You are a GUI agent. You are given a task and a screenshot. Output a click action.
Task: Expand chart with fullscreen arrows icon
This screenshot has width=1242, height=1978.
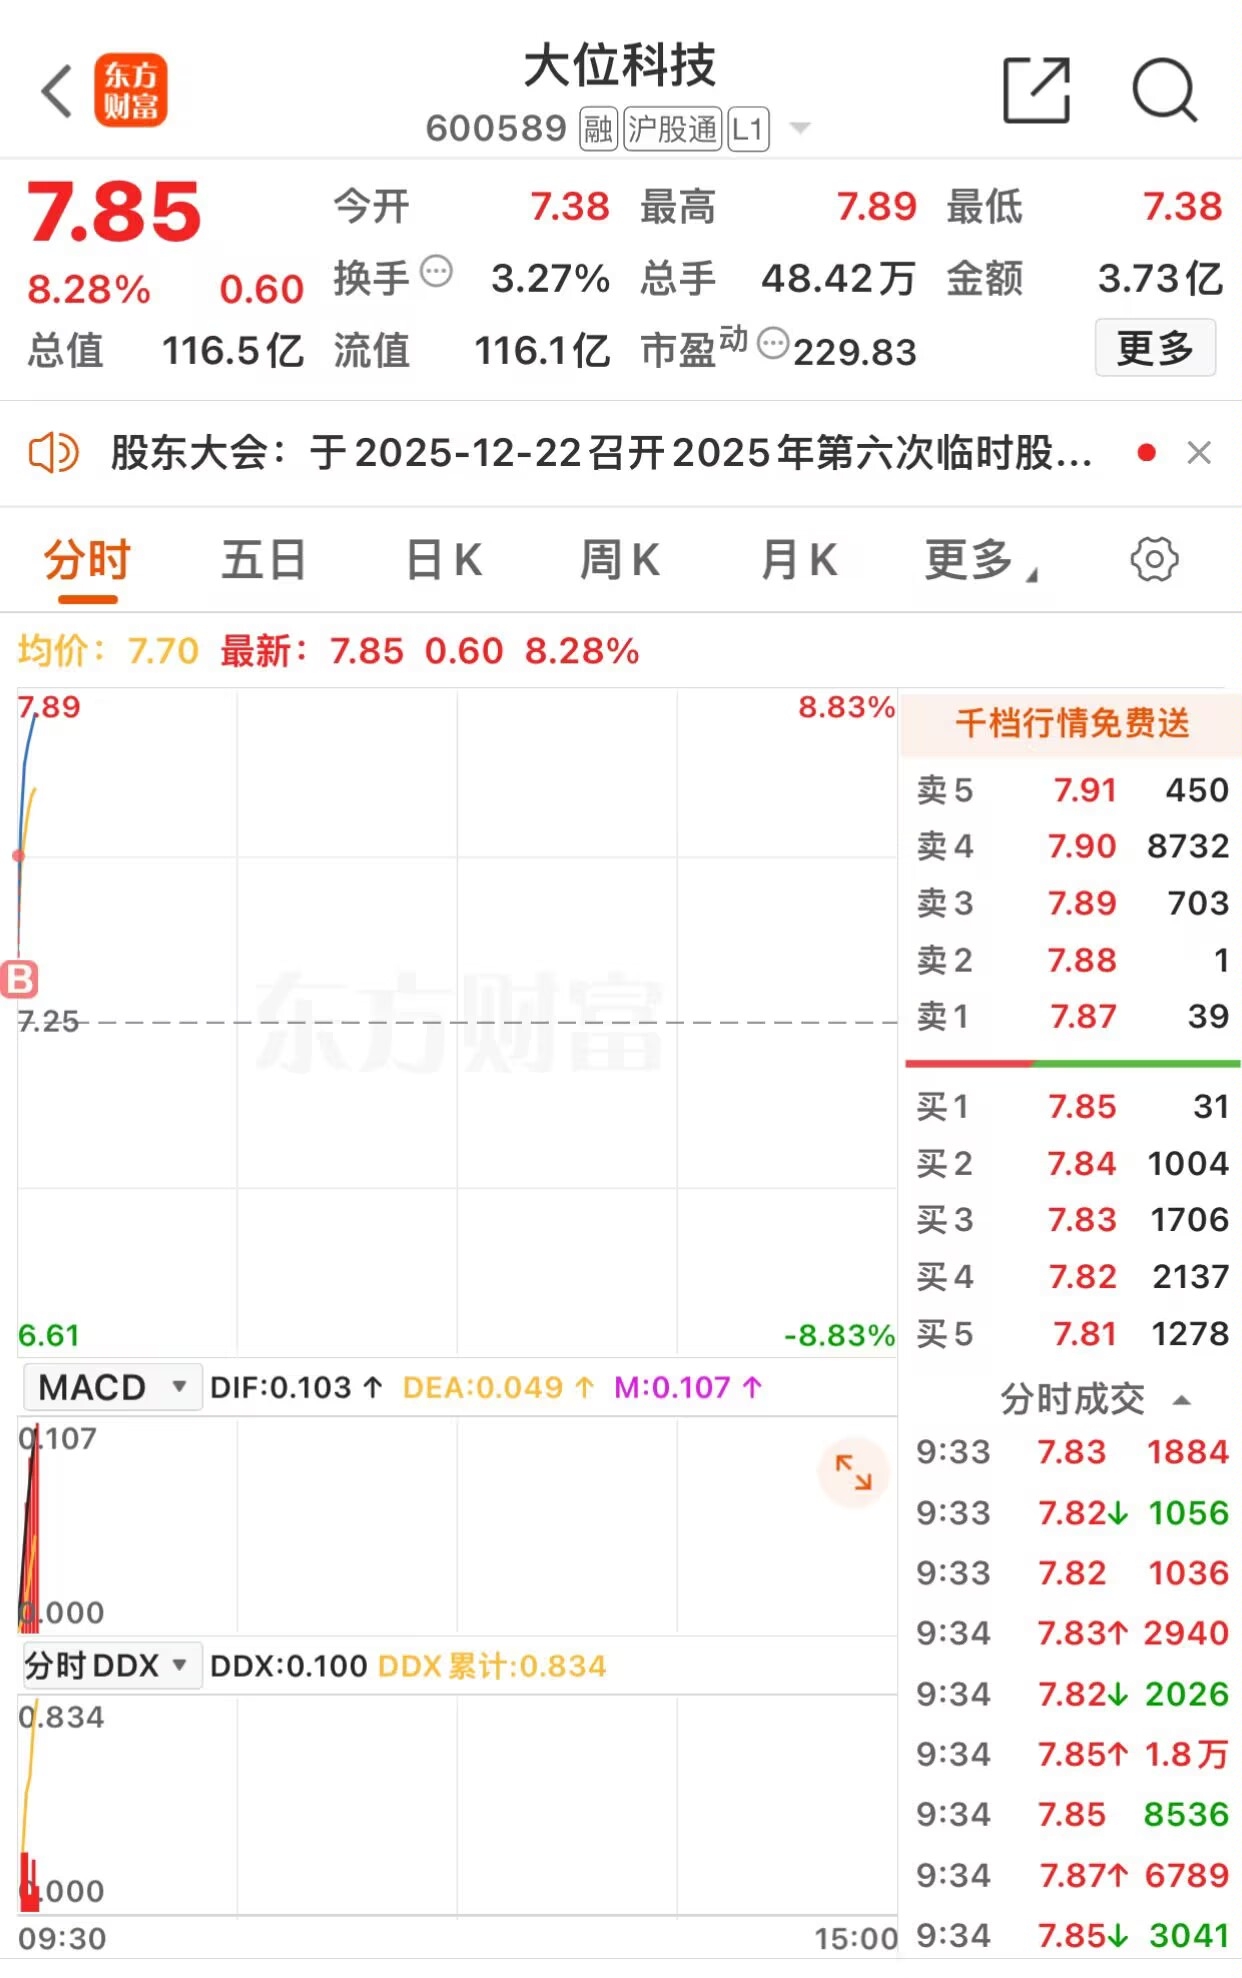coord(853,1472)
